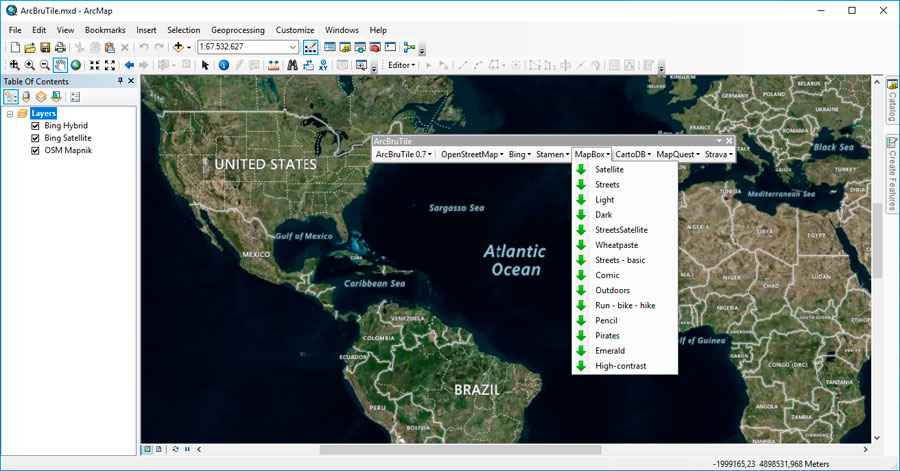Open the Create Features side tab
Viewport: 900px width, 471px height.
pos(892,174)
